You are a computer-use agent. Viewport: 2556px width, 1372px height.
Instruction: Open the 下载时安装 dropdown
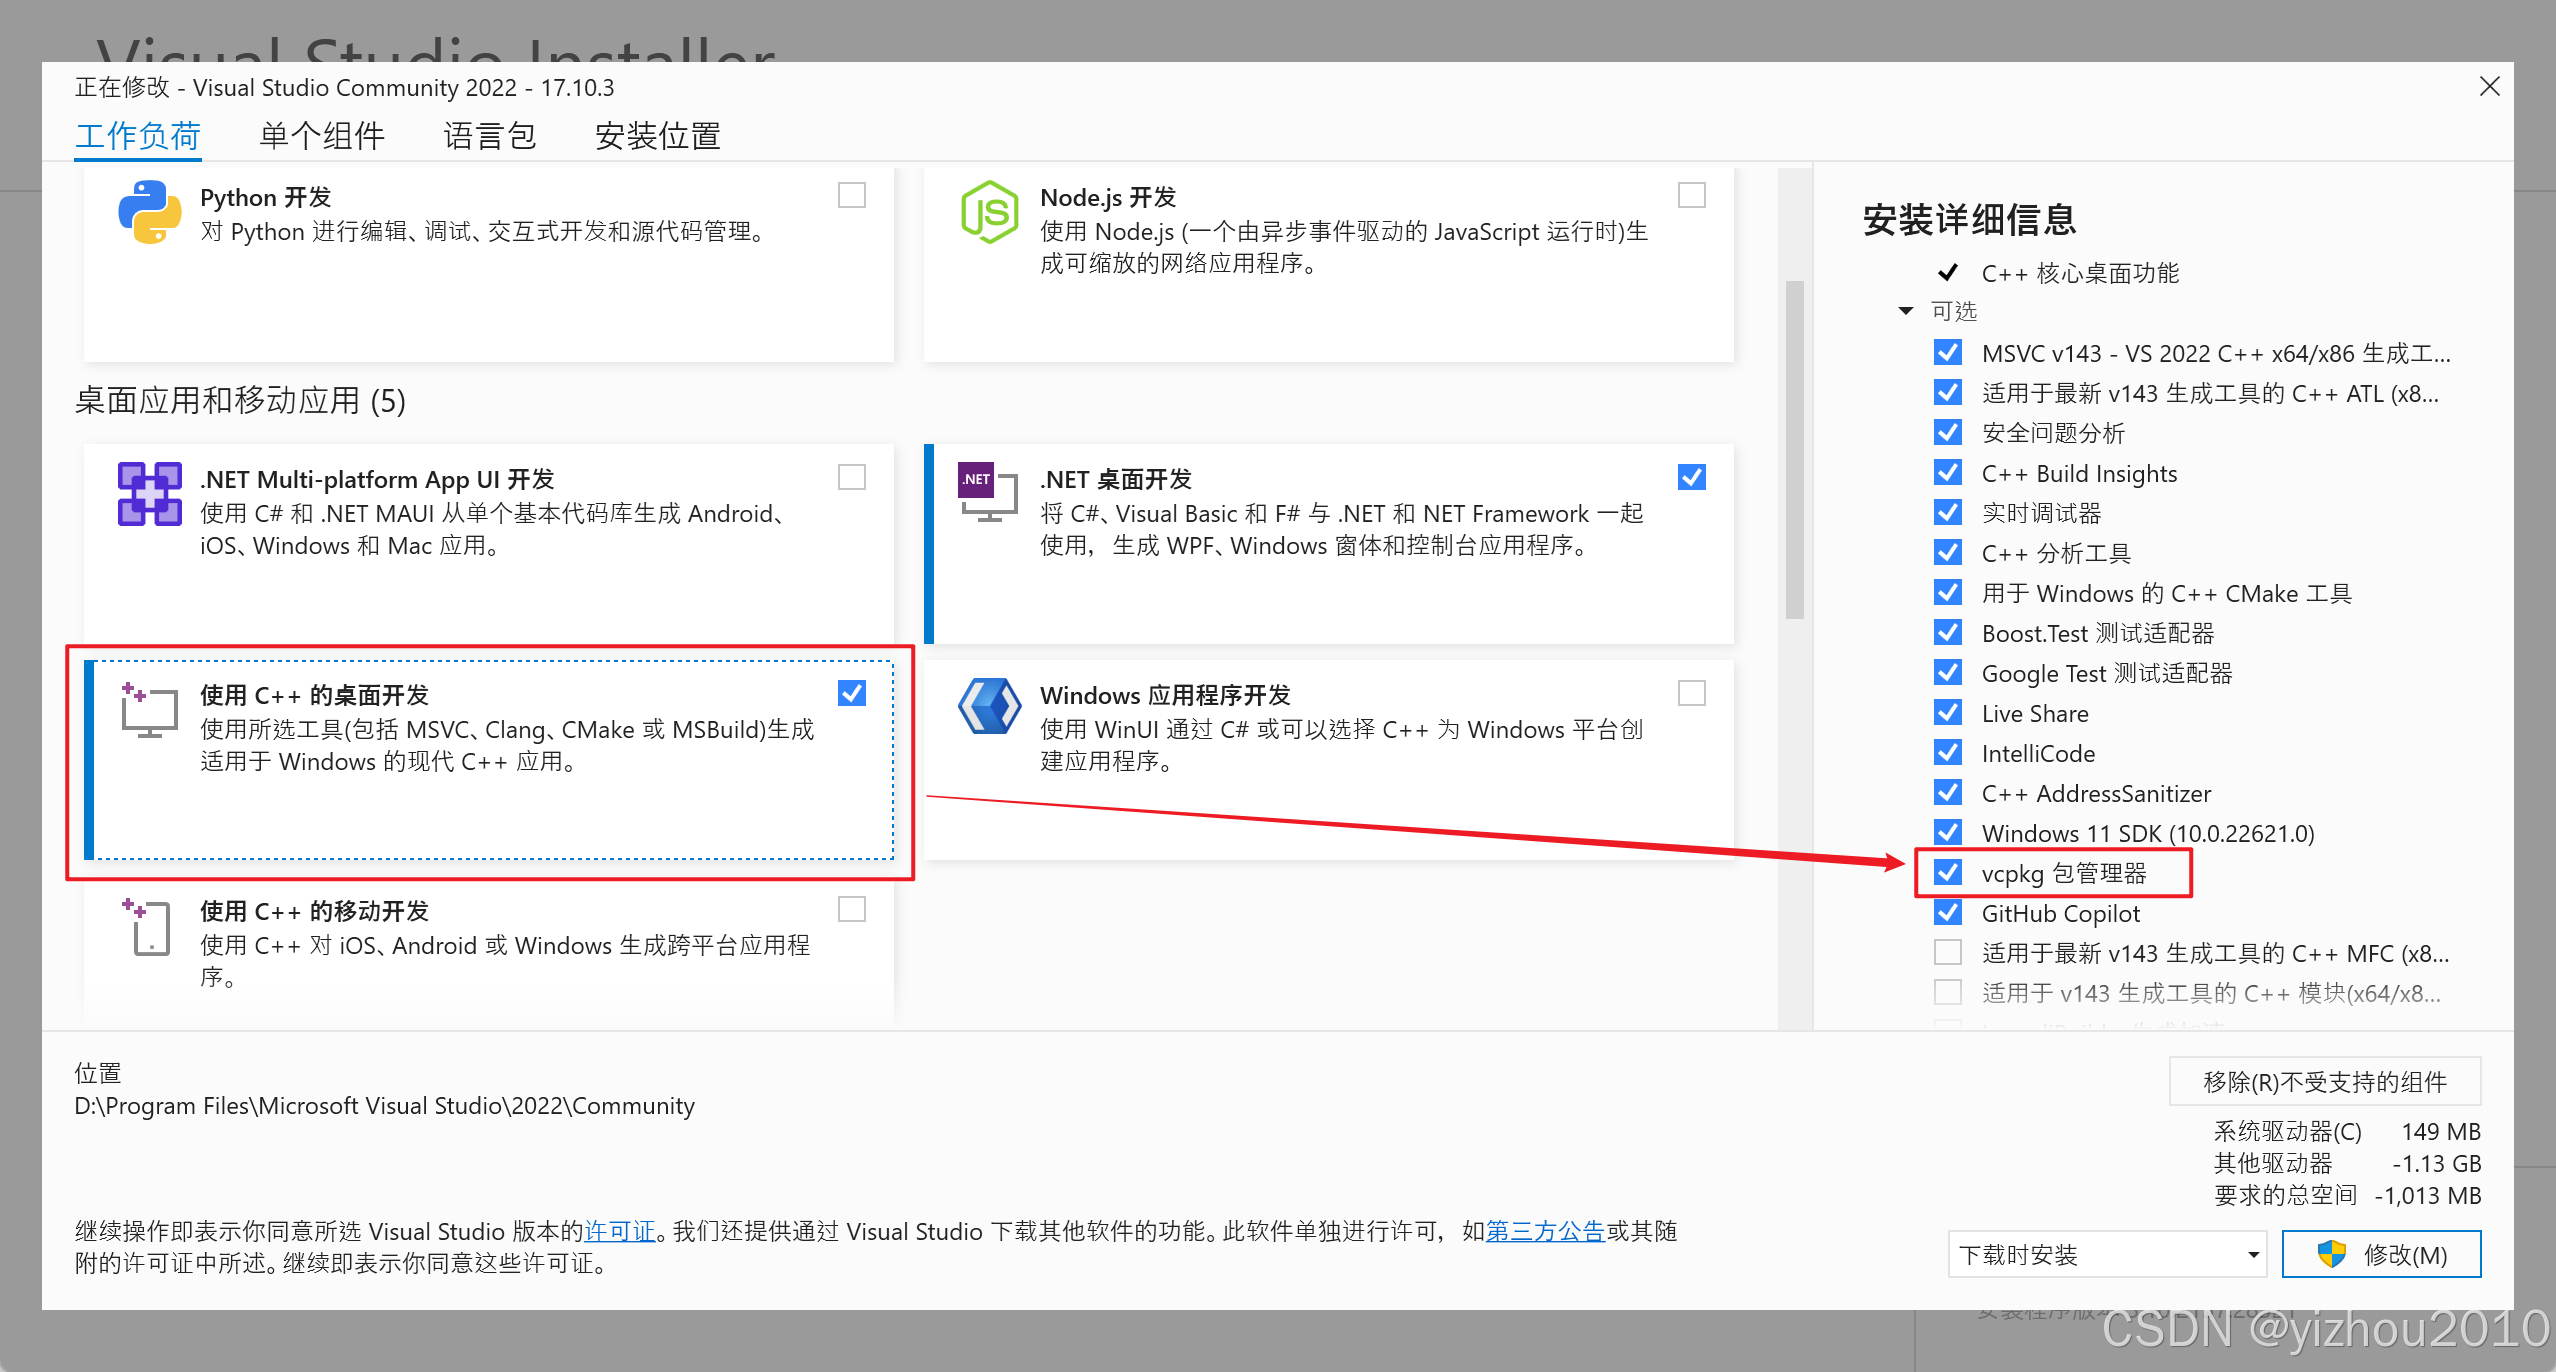coord(2108,1254)
